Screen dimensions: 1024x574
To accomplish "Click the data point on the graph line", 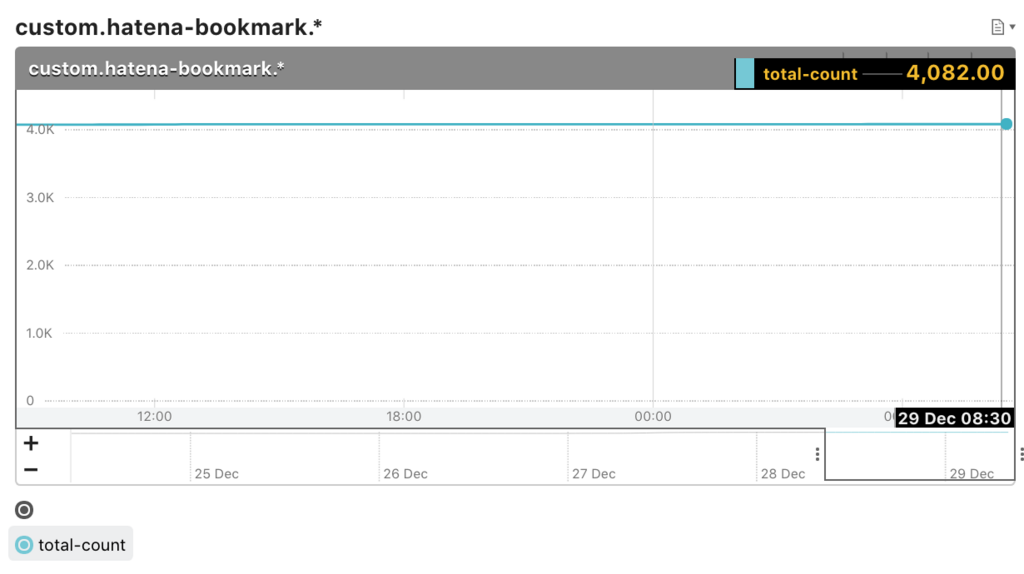I will [1006, 124].
